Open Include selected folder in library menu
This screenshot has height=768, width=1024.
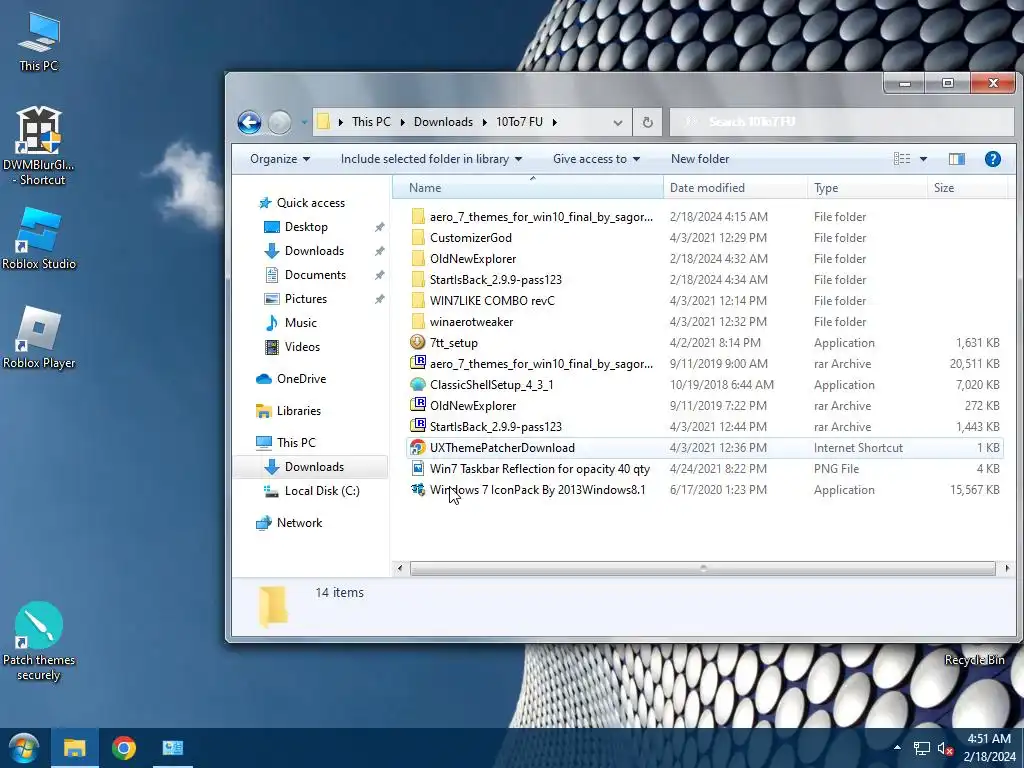(x=431, y=159)
